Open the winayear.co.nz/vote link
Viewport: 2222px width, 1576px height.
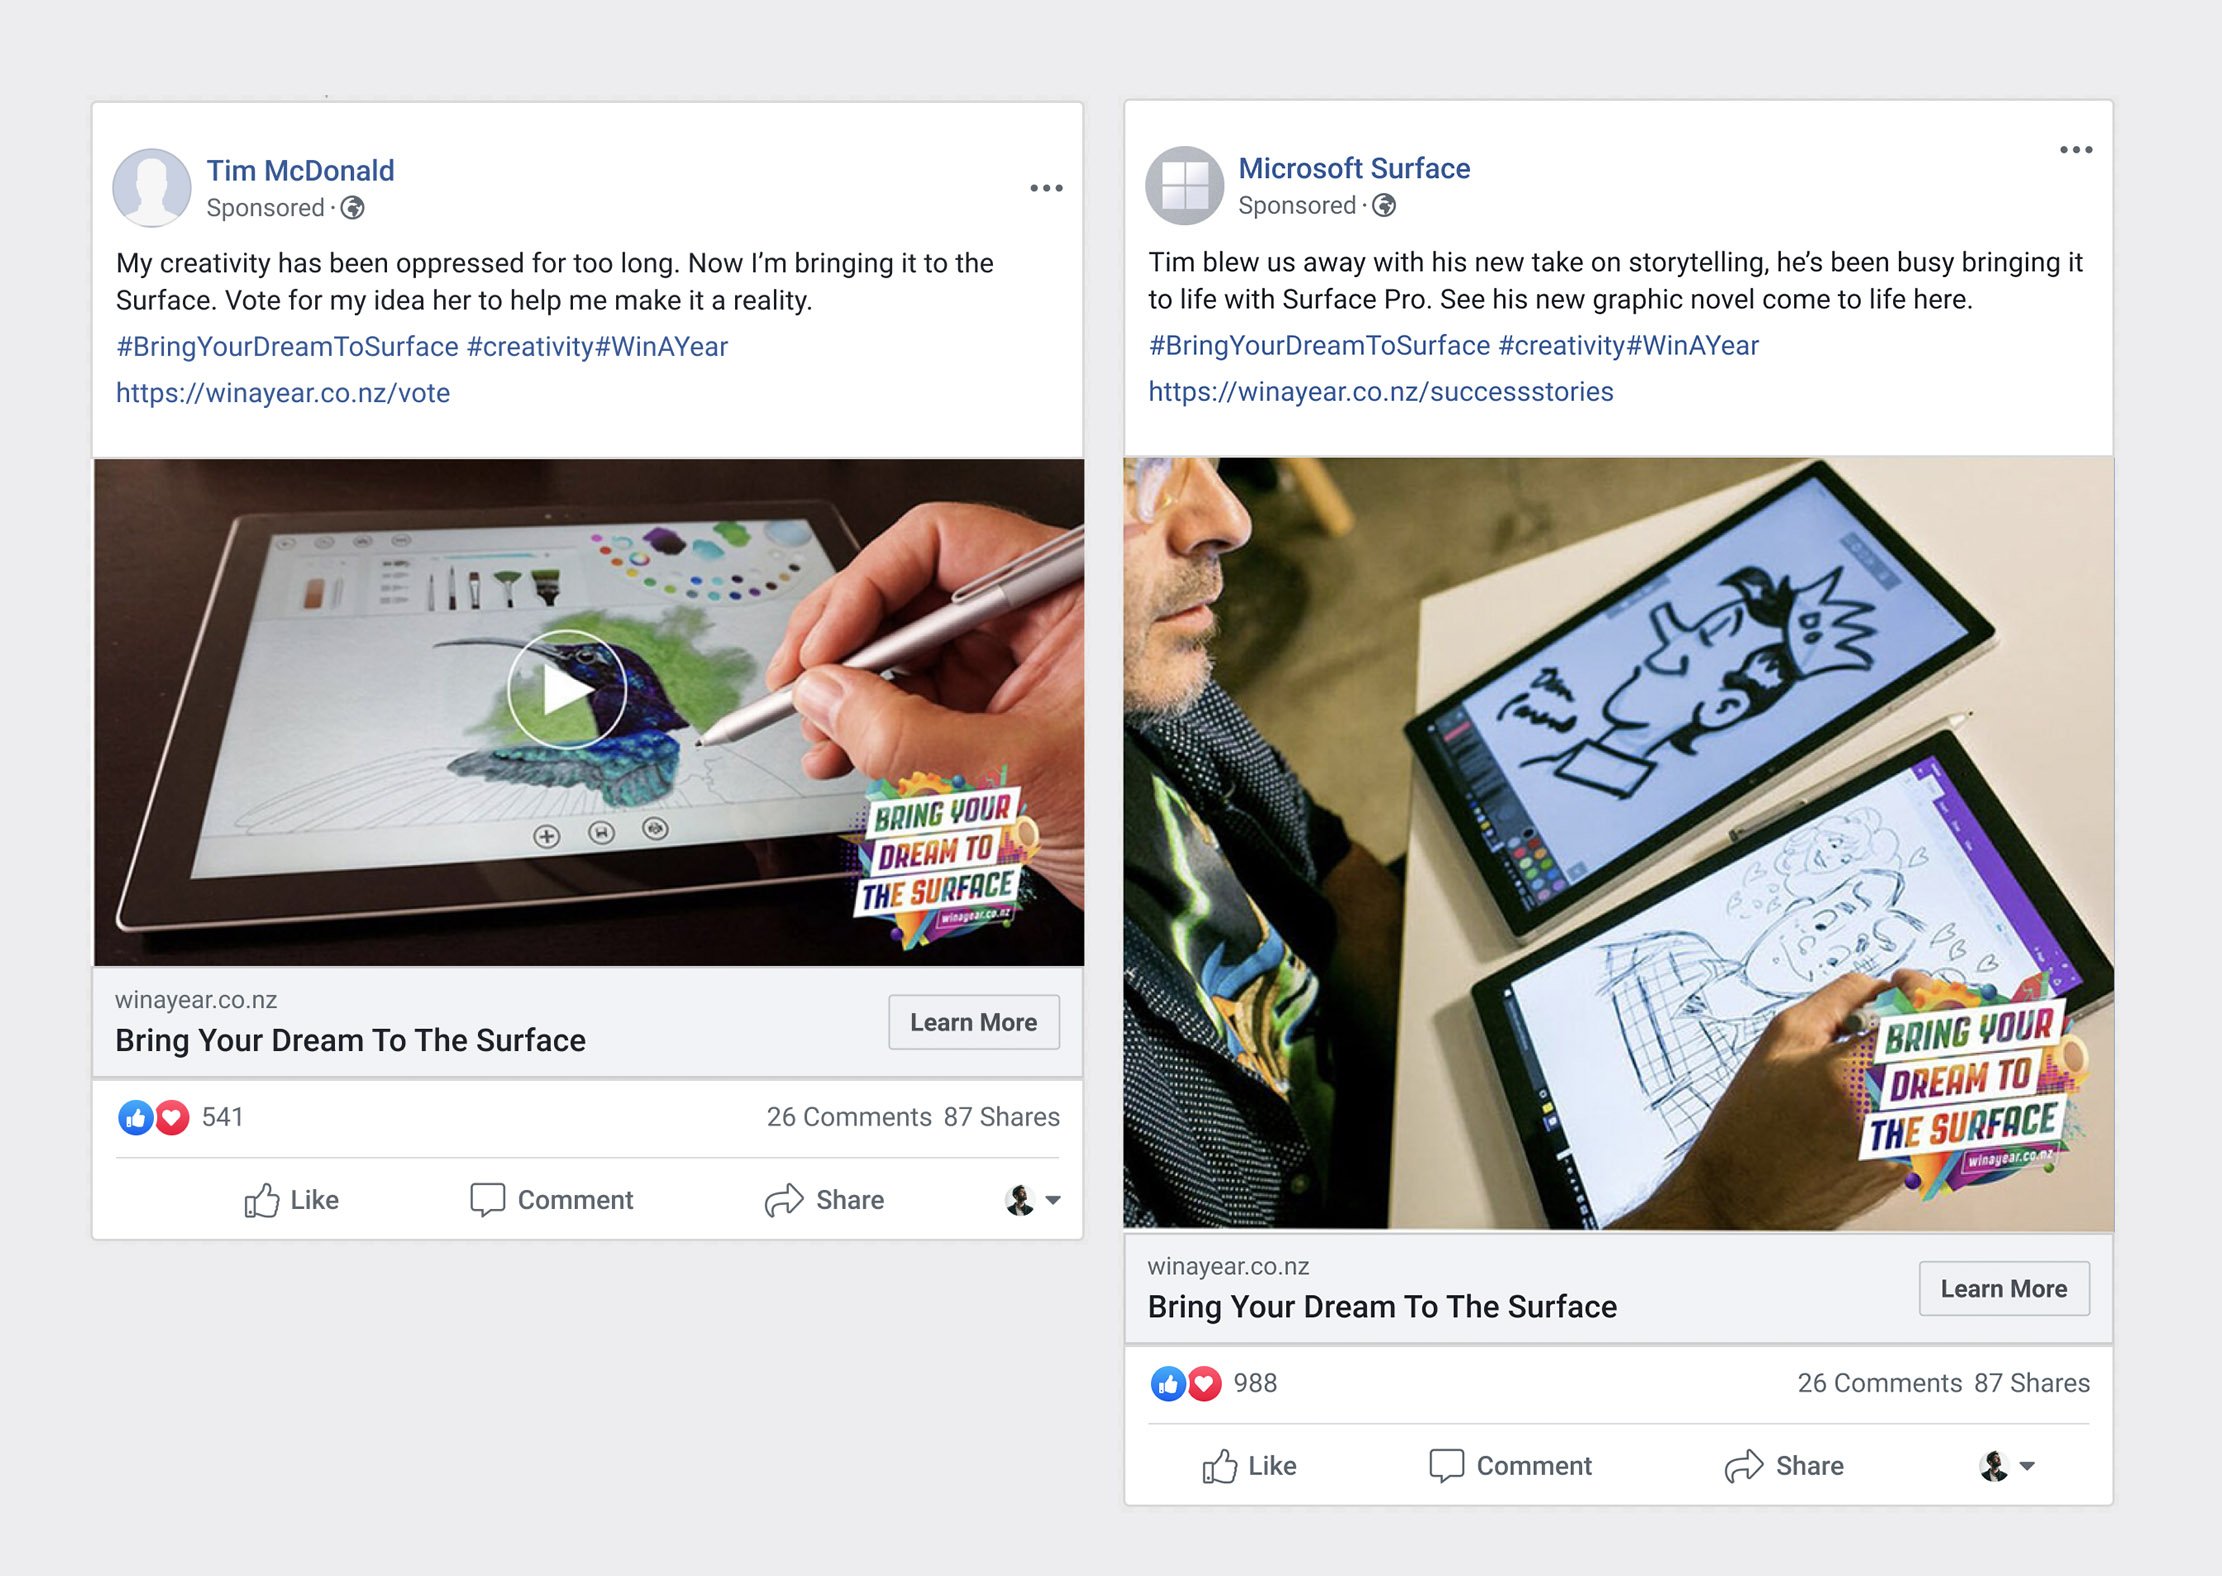(x=283, y=393)
